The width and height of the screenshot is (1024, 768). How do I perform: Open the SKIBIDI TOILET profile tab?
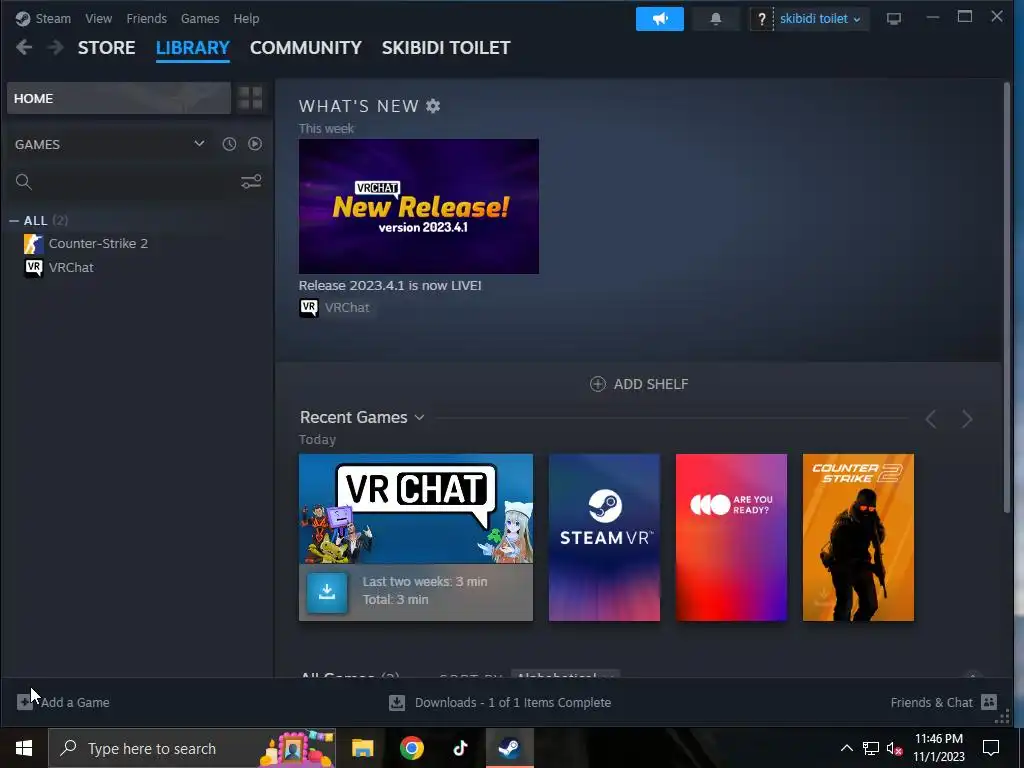pos(446,48)
